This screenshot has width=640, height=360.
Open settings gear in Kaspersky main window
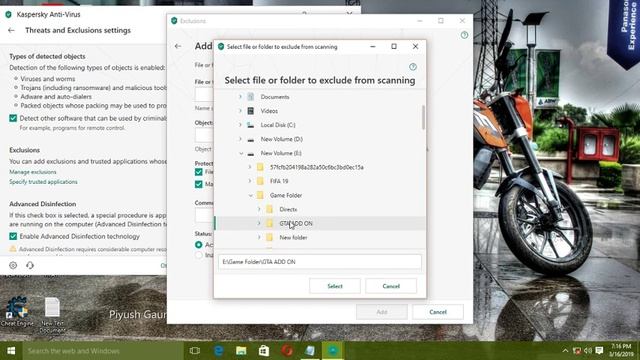tap(13, 265)
